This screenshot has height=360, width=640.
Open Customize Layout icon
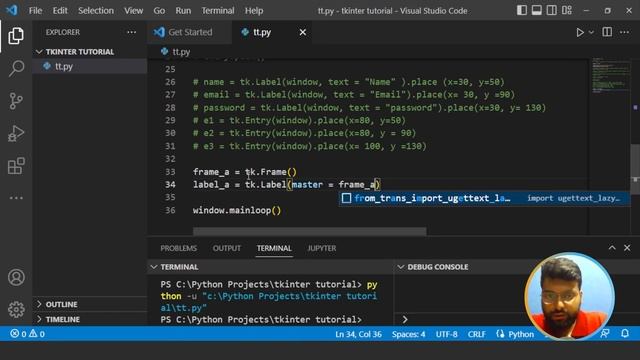click(x=567, y=10)
